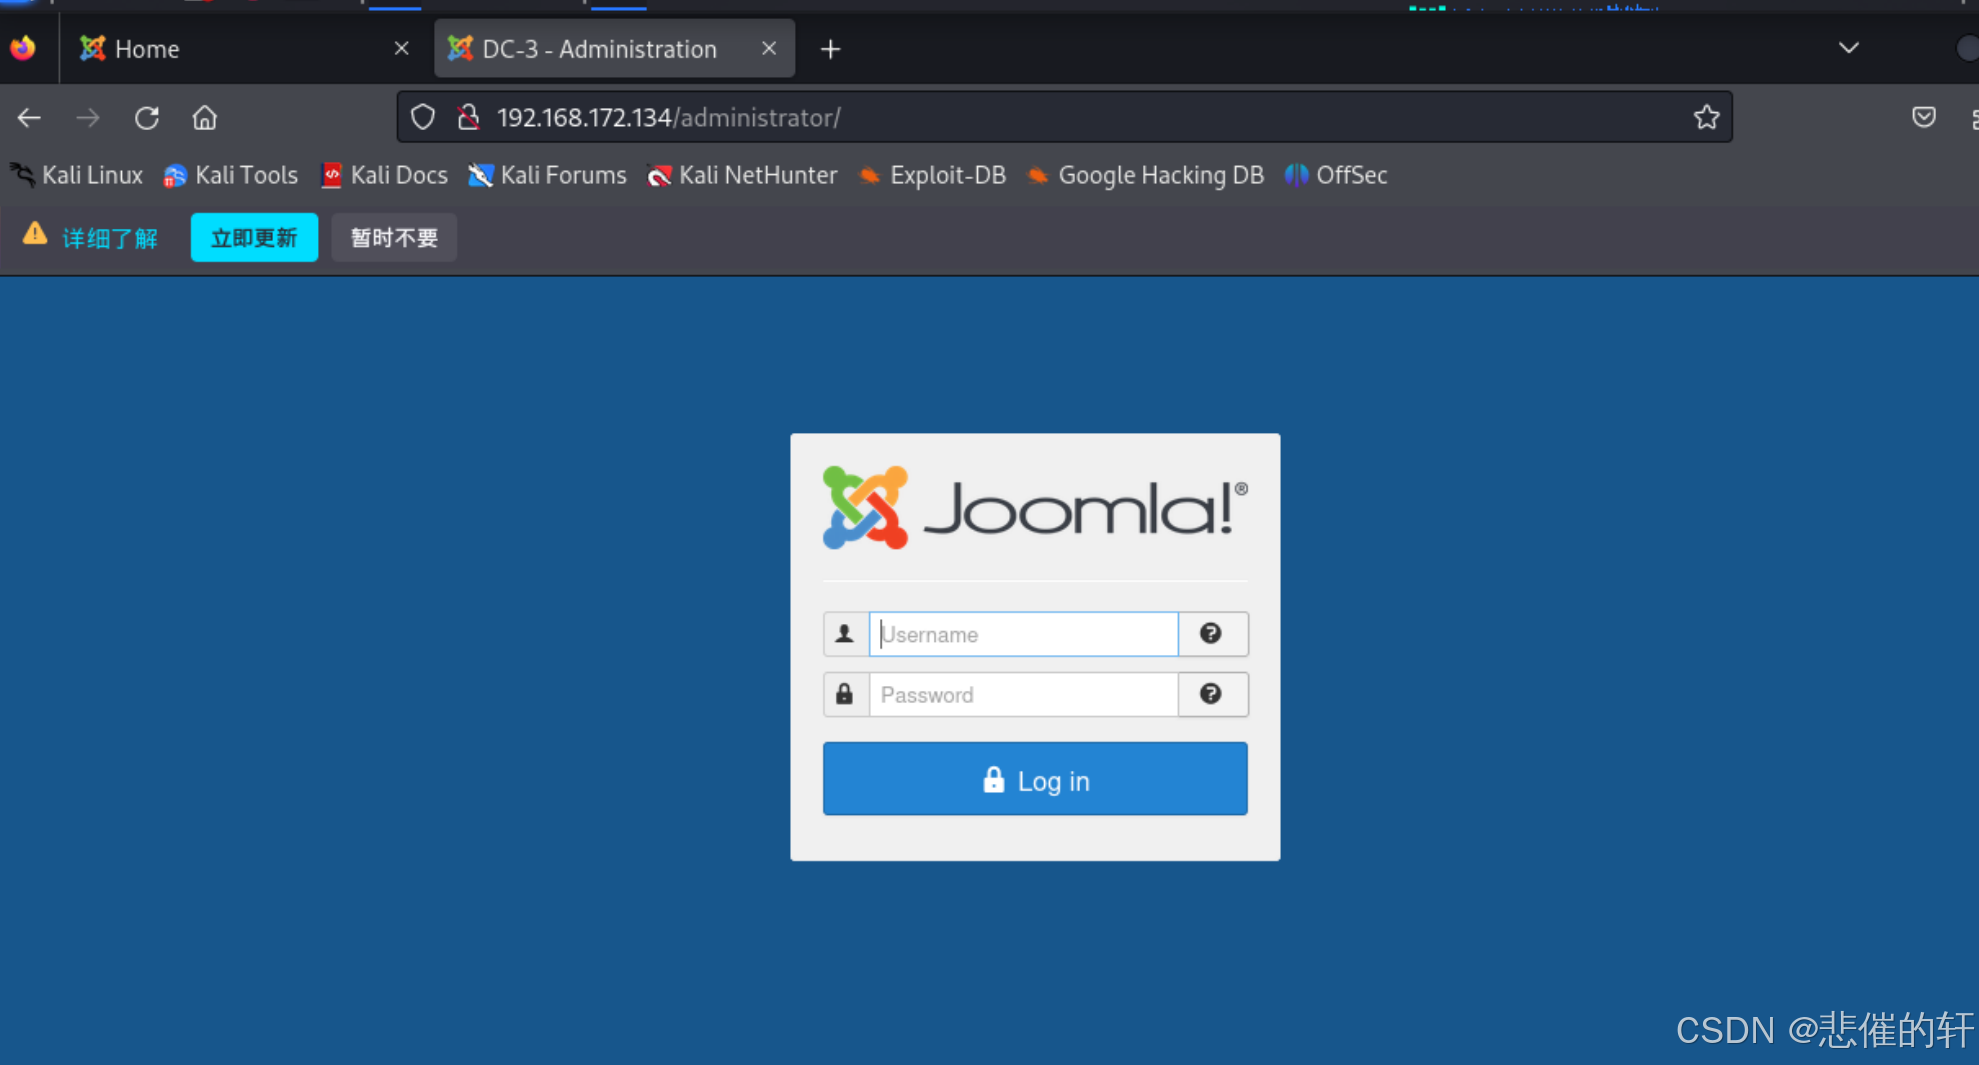Viewport: 1979px width, 1065px height.
Task: Click the Log in button
Action: [x=1035, y=779]
